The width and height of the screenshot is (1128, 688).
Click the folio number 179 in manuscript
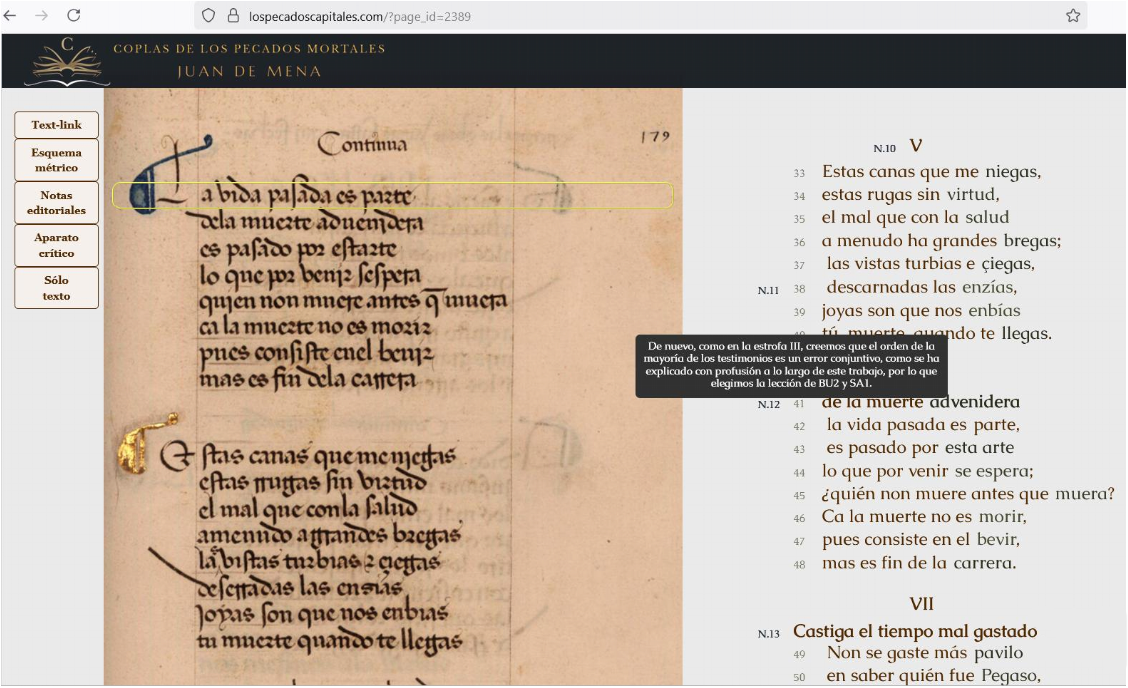coord(655,137)
